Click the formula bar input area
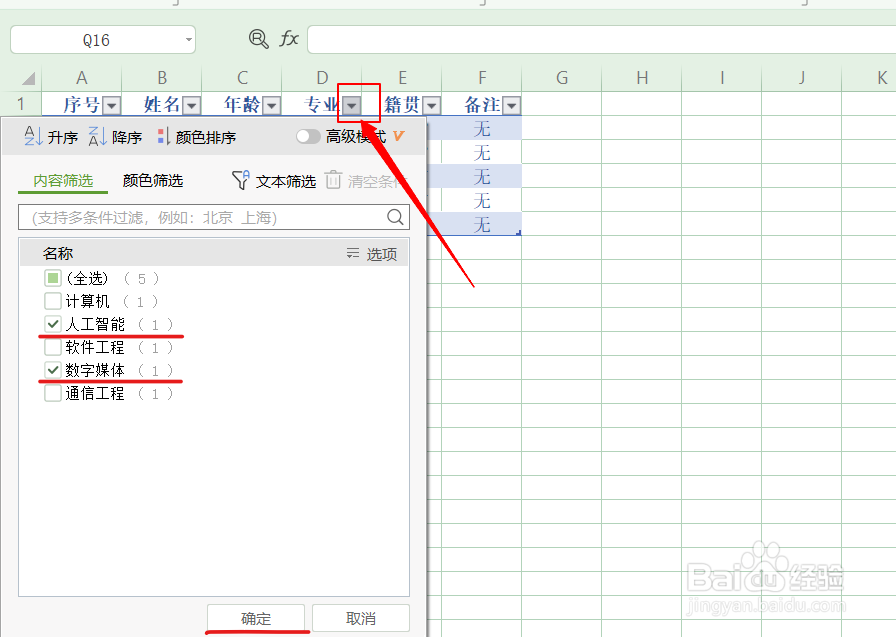The image size is (896, 637). [601, 39]
